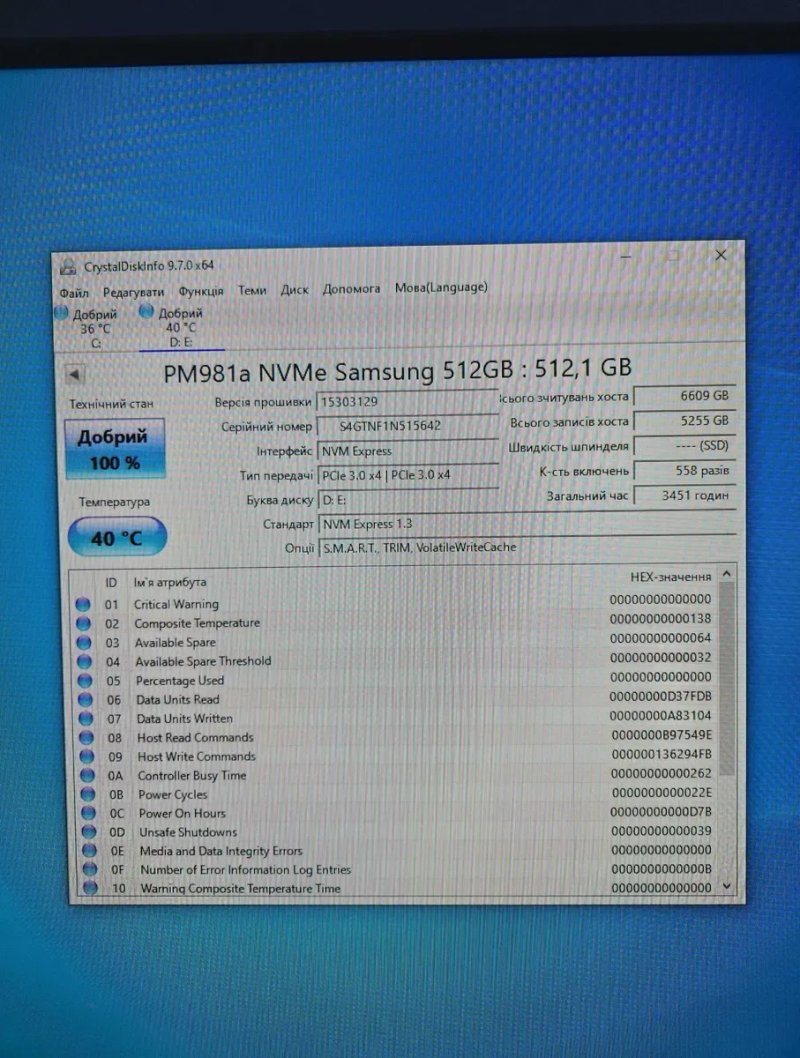Image resolution: width=800 pixels, height=1058 pixels.
Task: Click status orb for Power Cycles row
Action: click(88, 795)
